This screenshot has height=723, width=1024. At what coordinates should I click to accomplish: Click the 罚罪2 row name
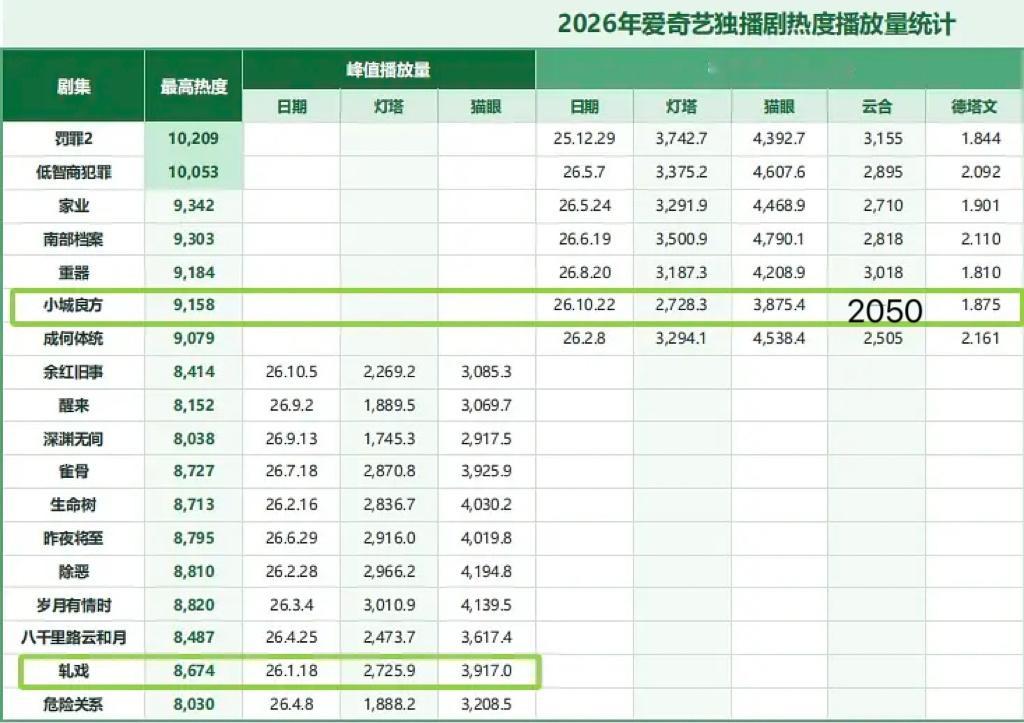[x=73, y=138]
